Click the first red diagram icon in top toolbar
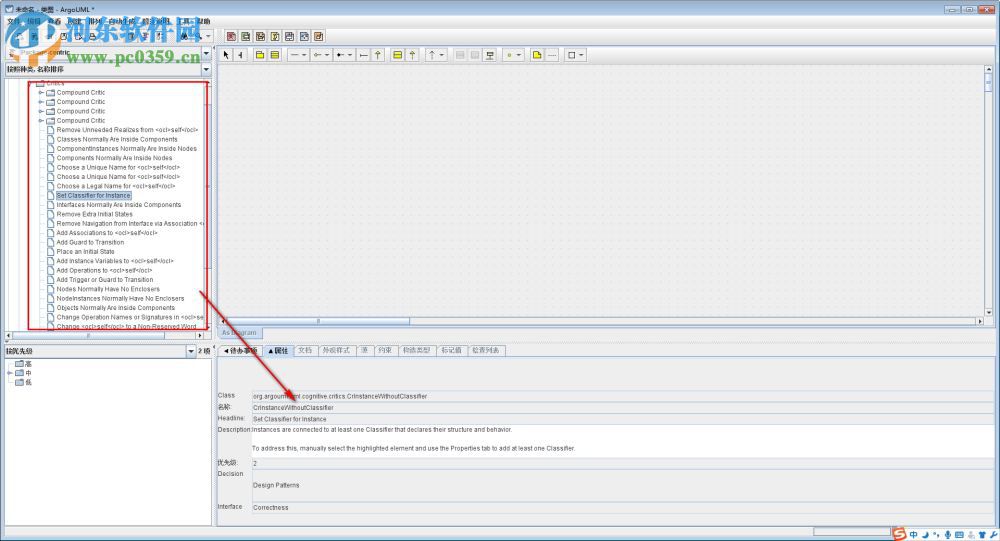 pyautogui.click(x=232, y=36)
